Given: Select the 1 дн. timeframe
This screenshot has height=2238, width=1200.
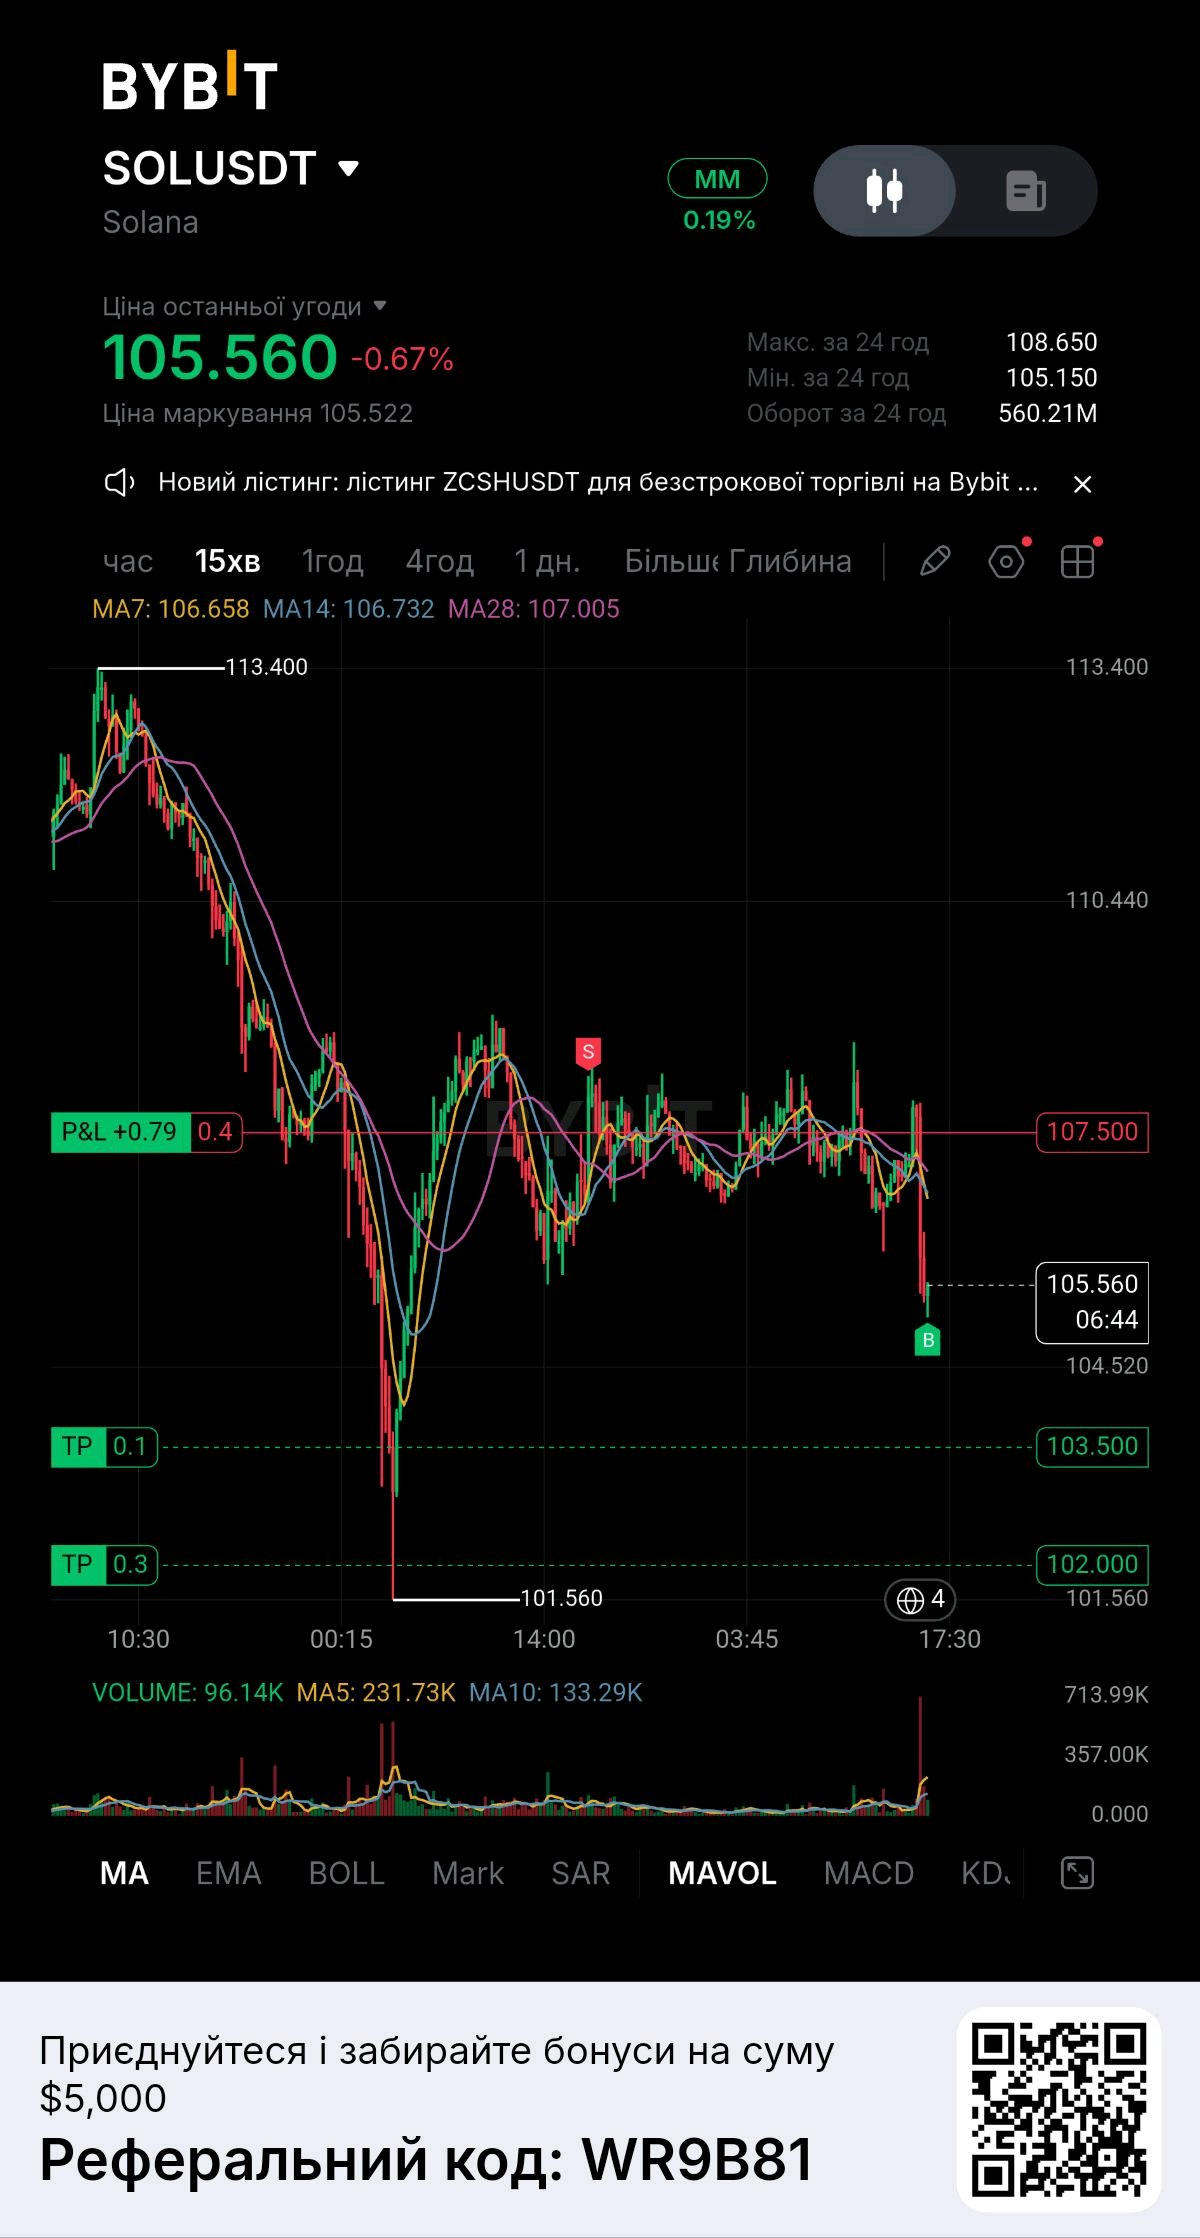Looking at the screenshot, I should point(547,561).
